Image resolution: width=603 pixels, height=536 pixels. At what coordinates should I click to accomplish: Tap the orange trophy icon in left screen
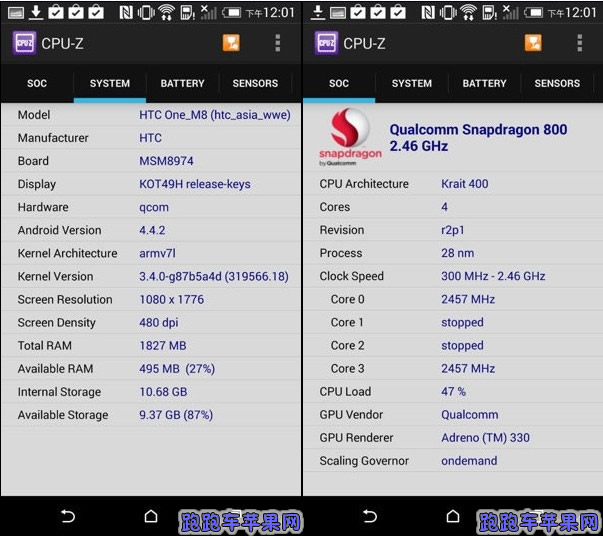231,43
